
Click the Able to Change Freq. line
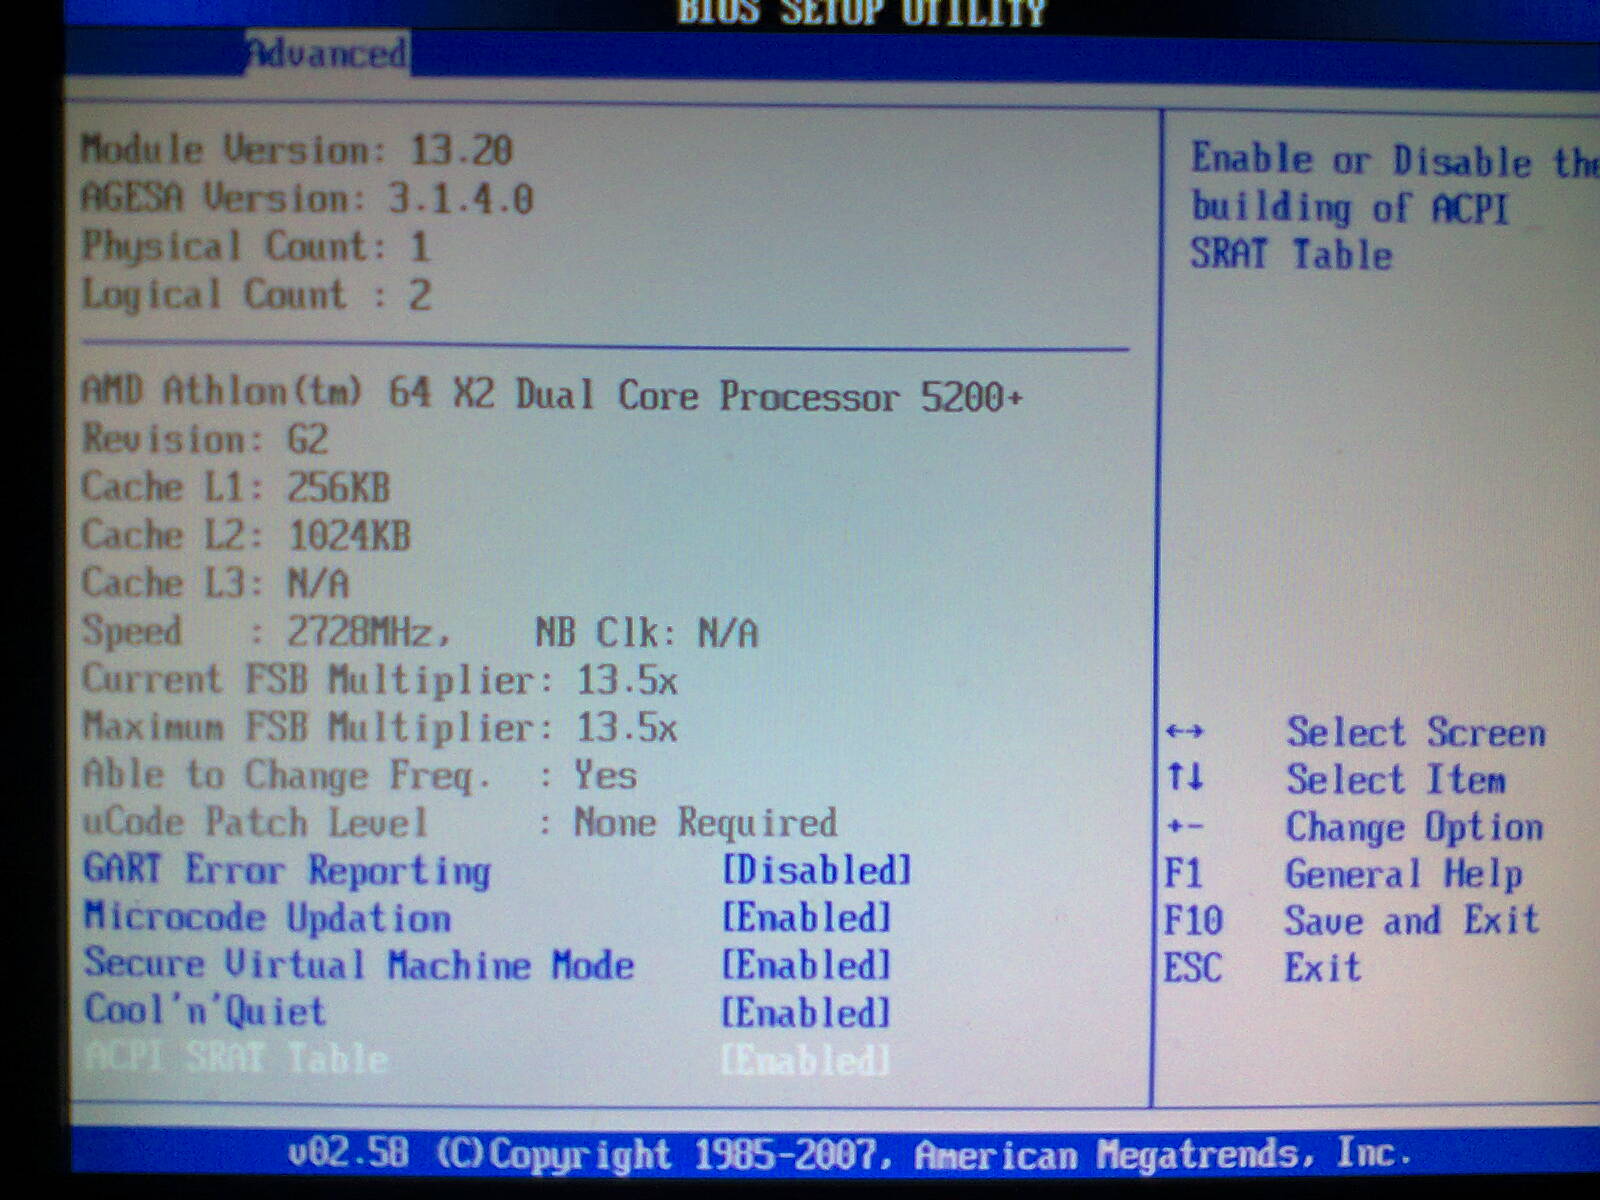360,775
